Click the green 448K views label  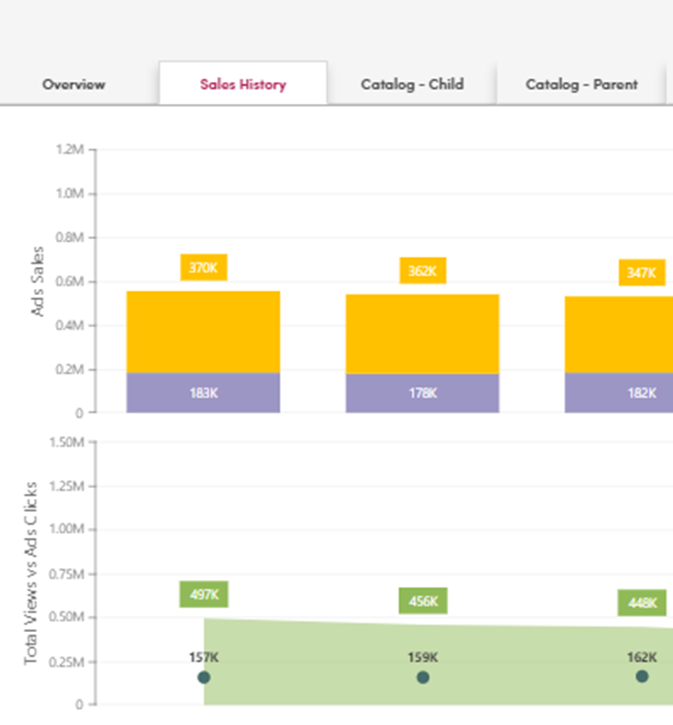click(641, 603)
